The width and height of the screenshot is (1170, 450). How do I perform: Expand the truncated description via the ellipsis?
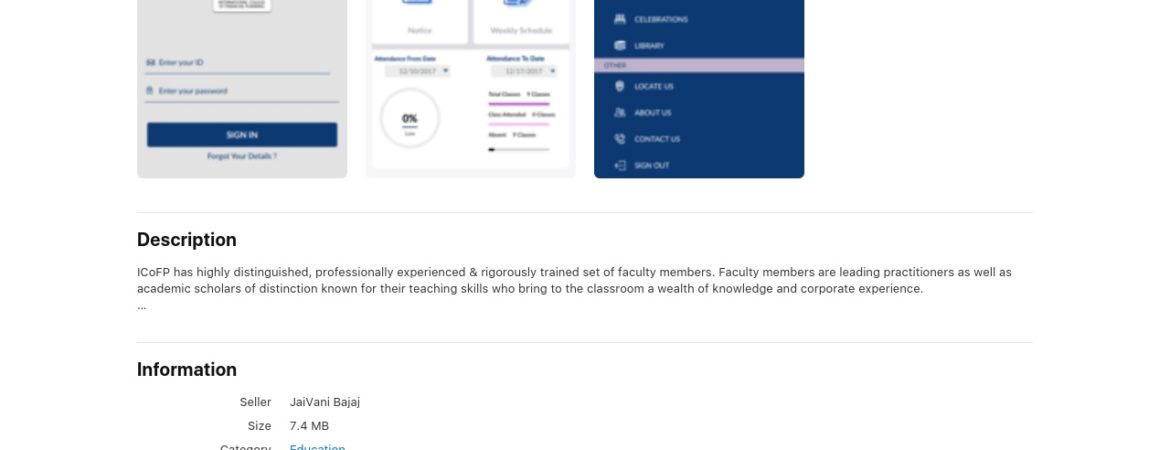coord(142,306)
